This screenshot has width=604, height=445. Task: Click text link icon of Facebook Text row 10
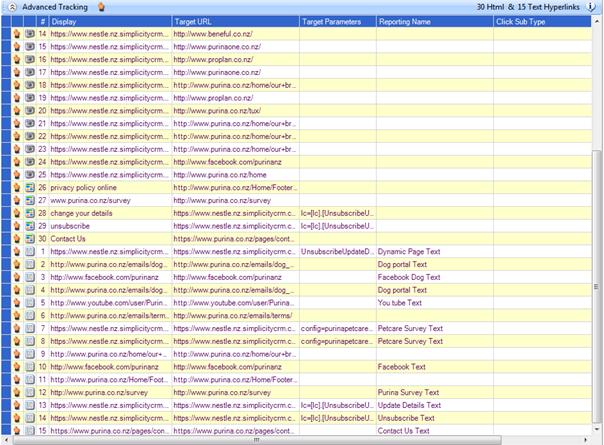pos(30,367)
